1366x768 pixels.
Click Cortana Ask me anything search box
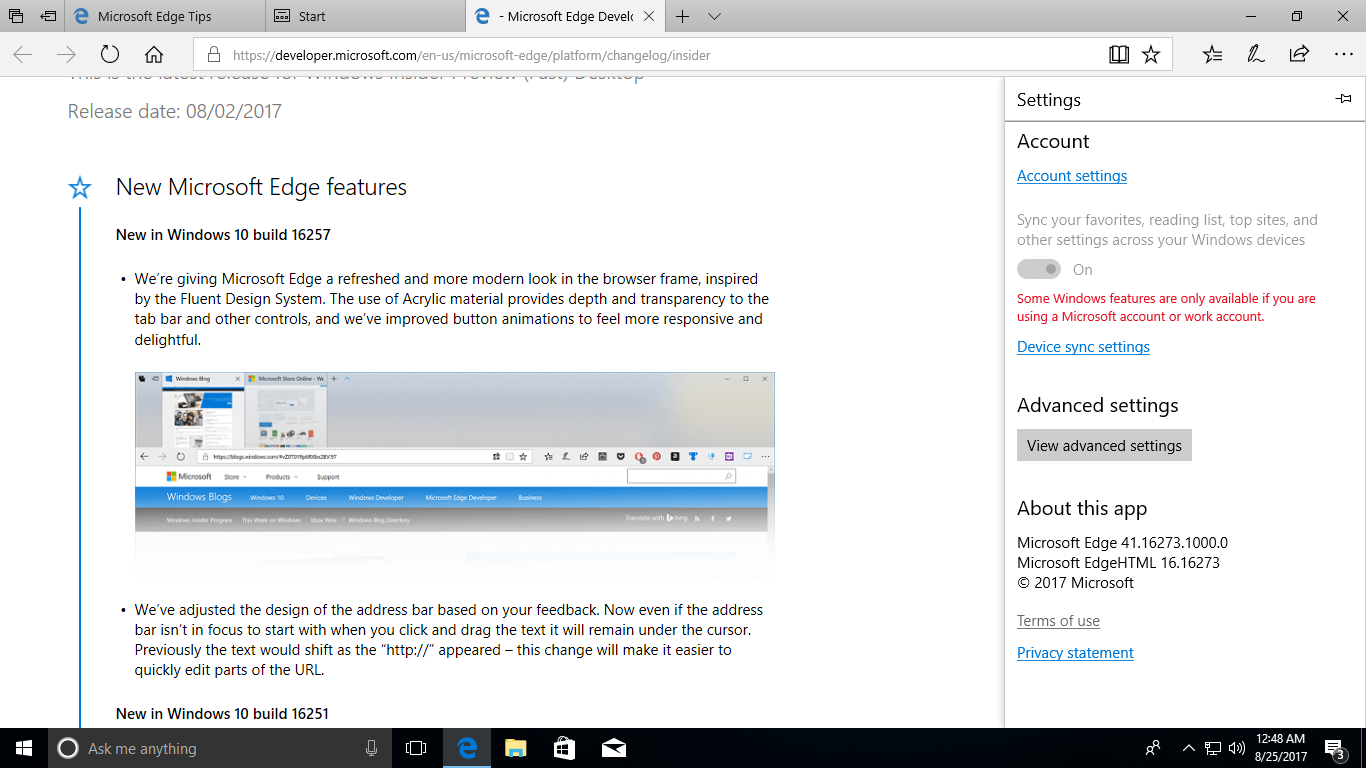pyautogui.click(x=220, y=748)
